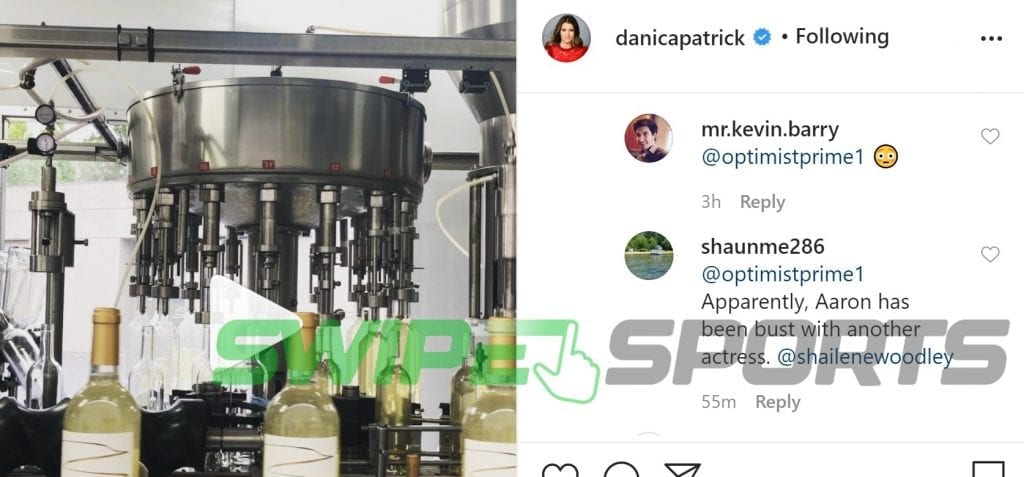Save post with bookmark icon
The width and height of the screenshot is (1024, 477).
tap(988, 469)
